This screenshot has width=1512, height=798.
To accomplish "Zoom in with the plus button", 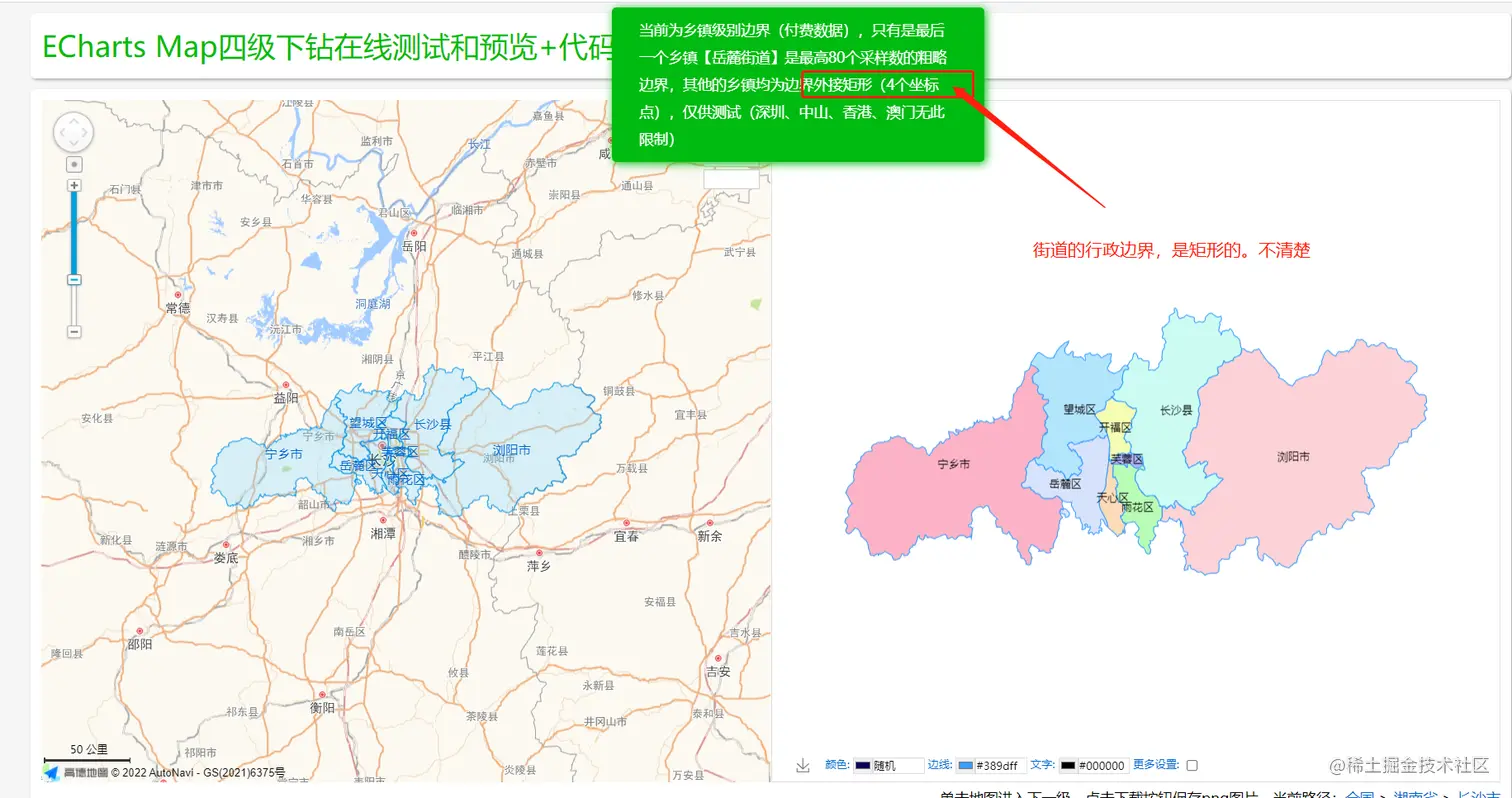I will click(x=74, y=185).
